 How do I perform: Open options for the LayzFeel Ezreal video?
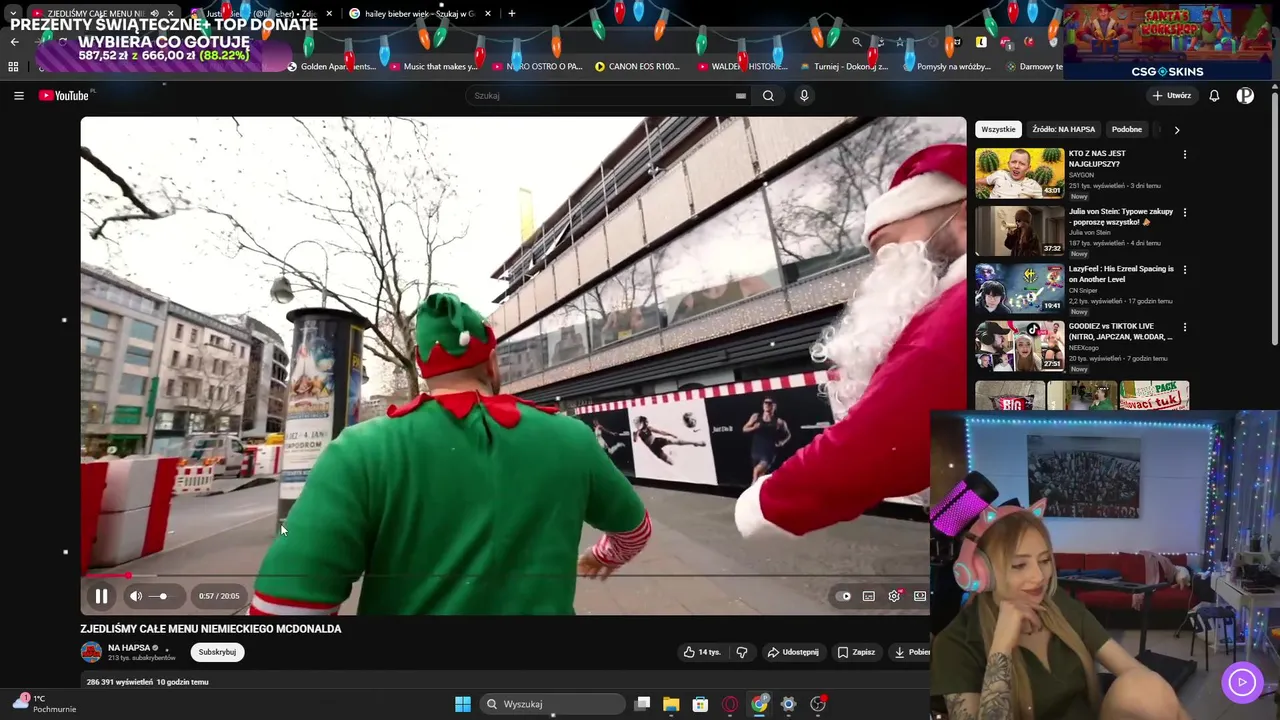pyautogui.click(x=1185, y=269)
